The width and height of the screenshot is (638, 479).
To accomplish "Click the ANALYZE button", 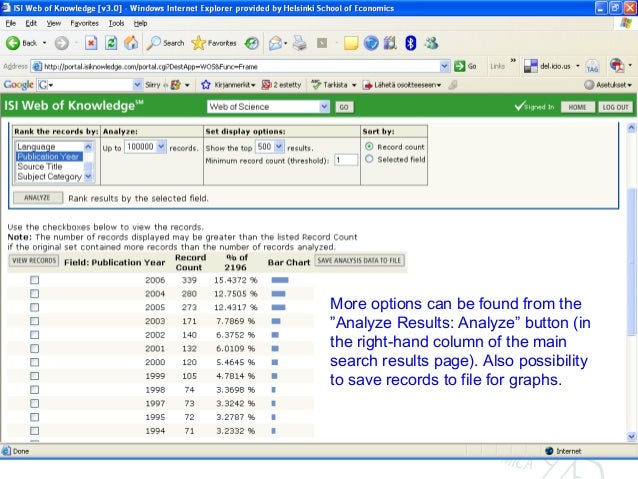I will coord(38,198).
